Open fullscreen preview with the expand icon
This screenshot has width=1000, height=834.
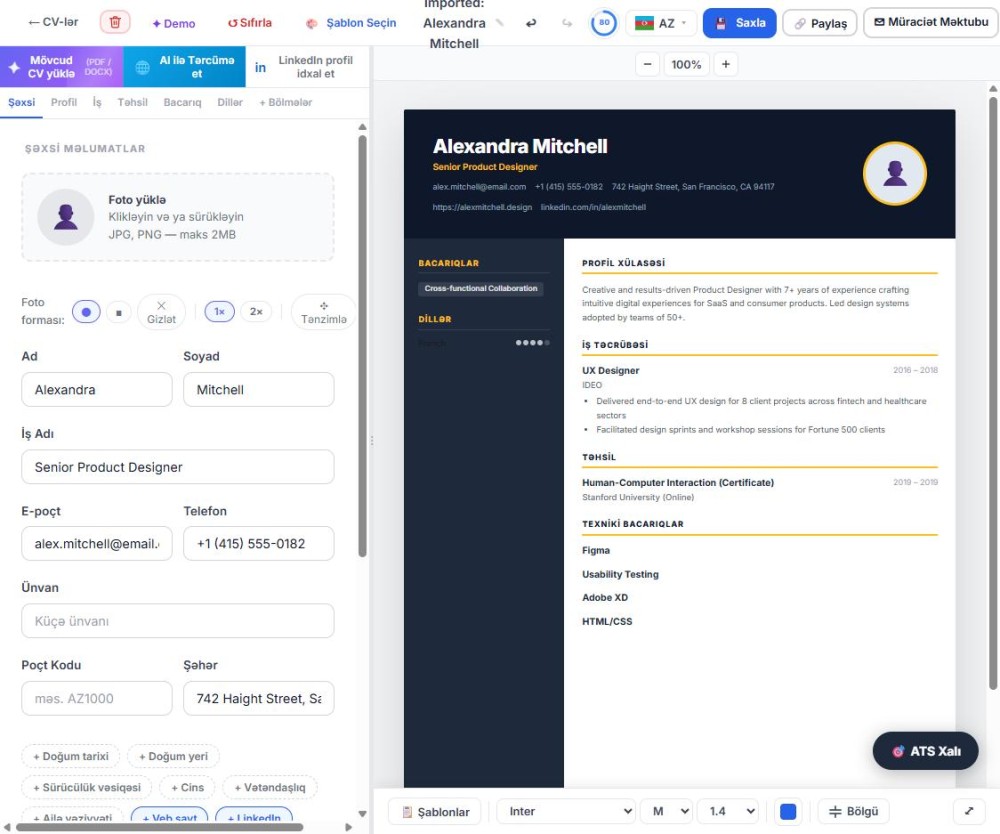(x=969, y=811)
